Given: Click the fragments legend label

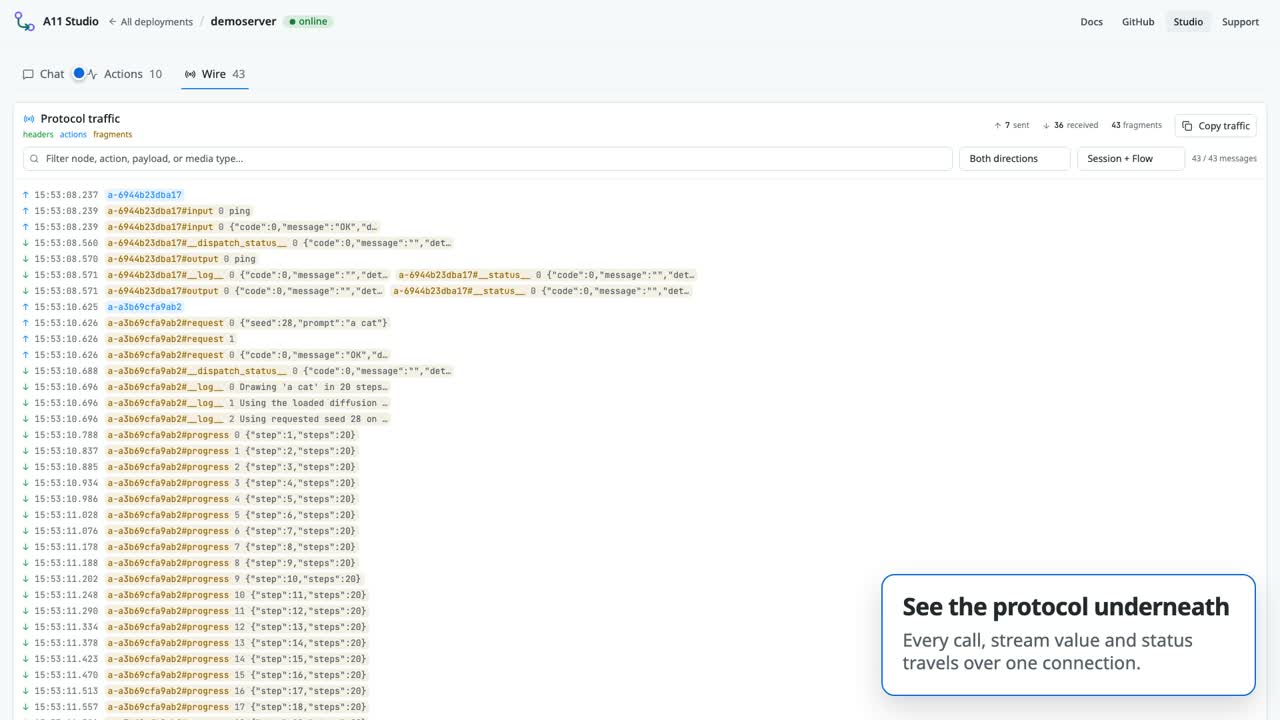Looking at the screenshot, I should (113, 135).
